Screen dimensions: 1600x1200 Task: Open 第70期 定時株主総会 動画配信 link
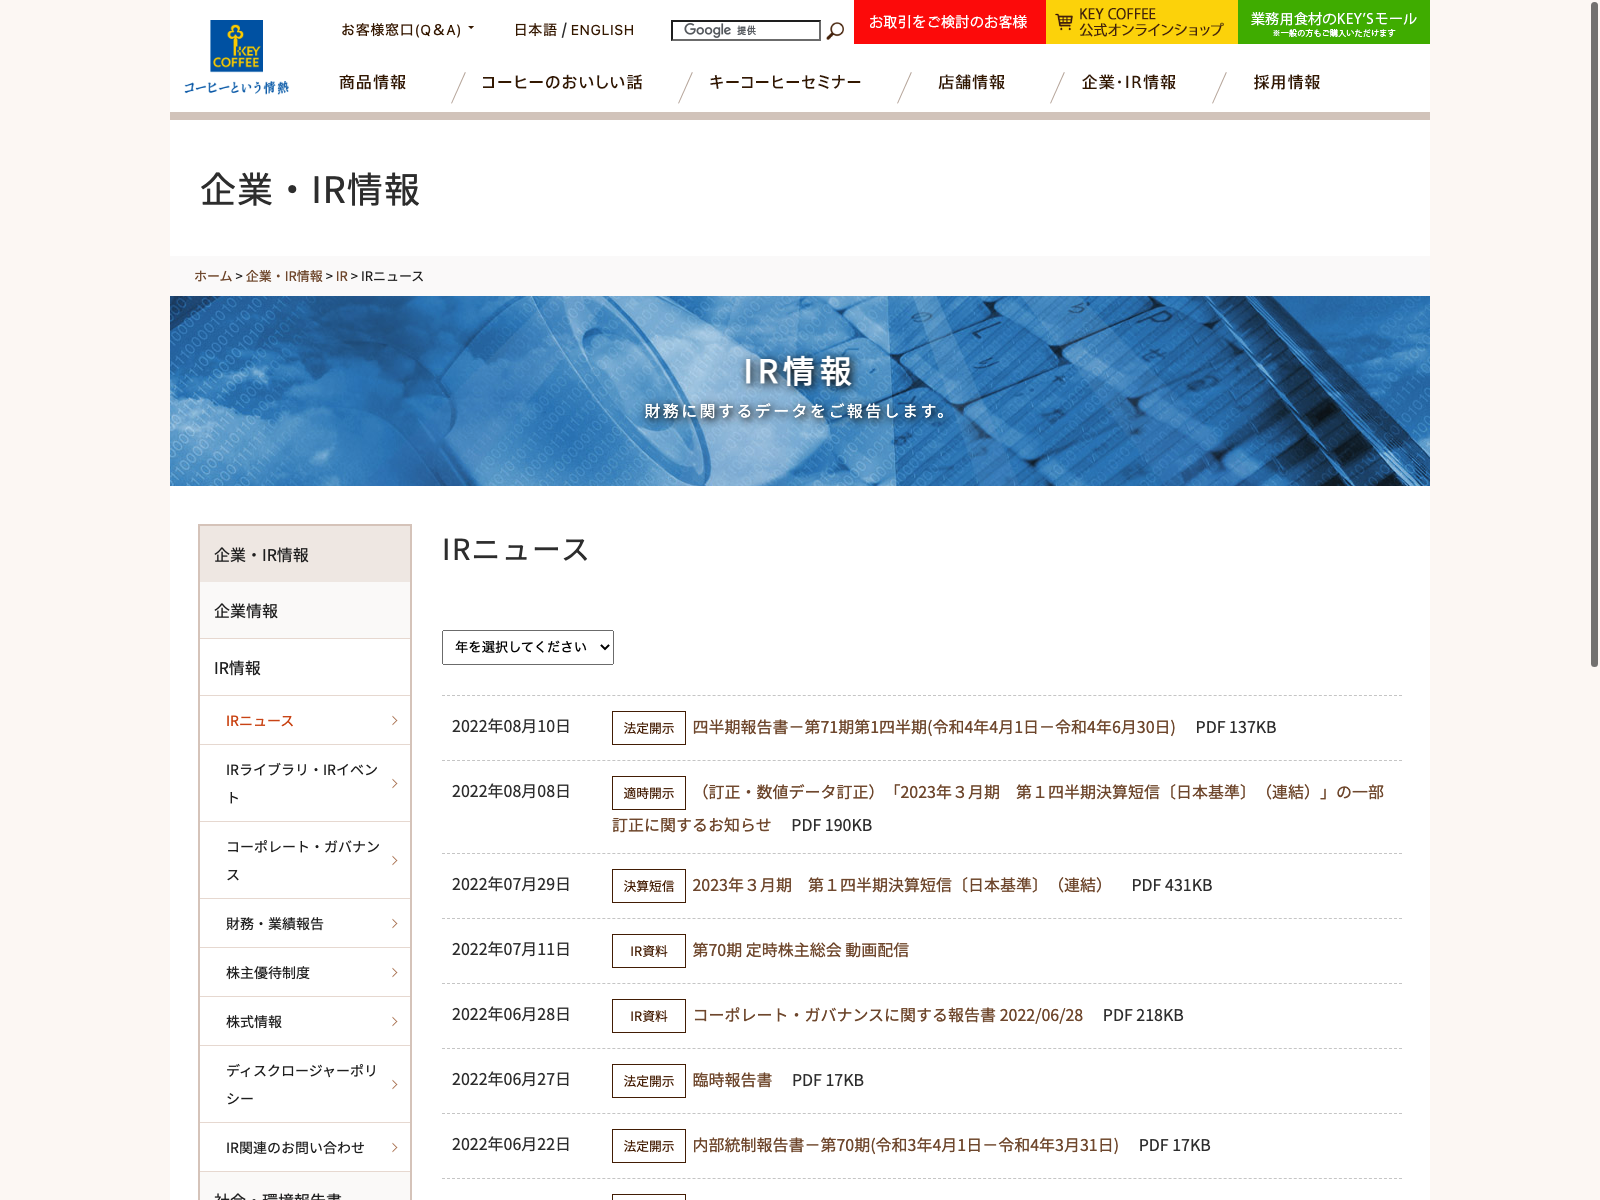[800, 950]
